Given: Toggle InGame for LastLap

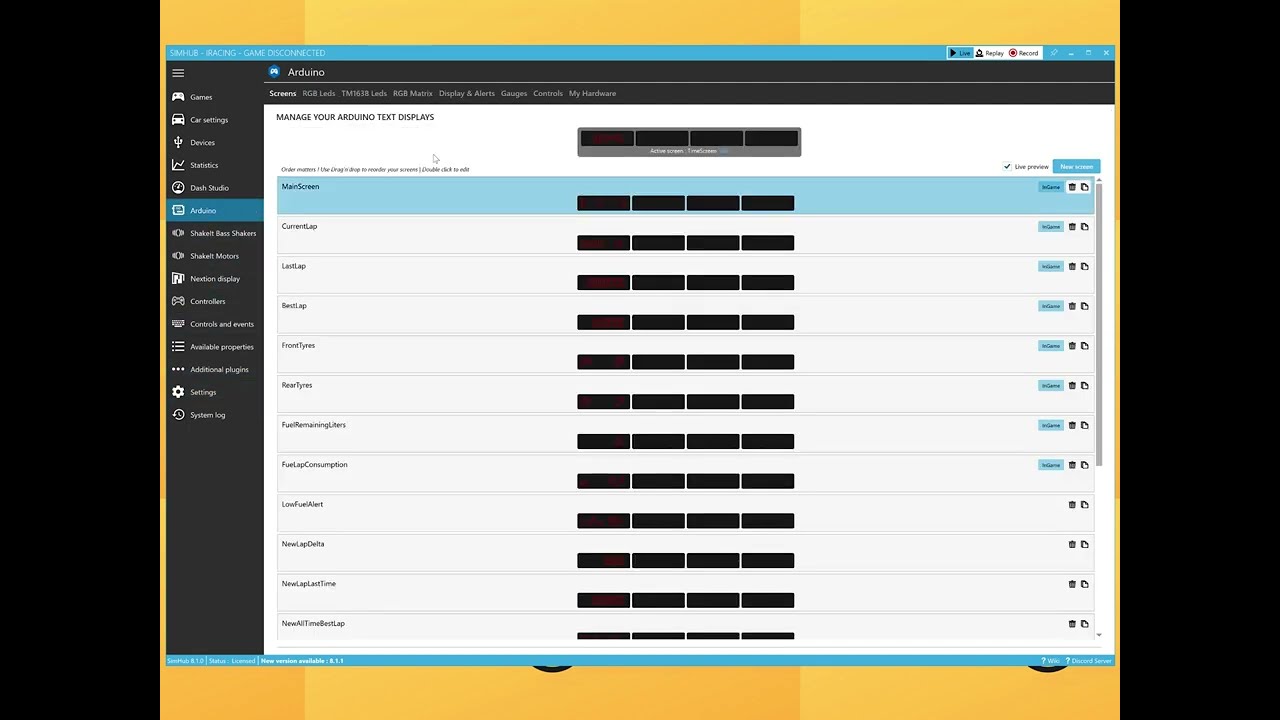Looking at the screenshot, I should pyautogui.click(x=1050, y=266).
